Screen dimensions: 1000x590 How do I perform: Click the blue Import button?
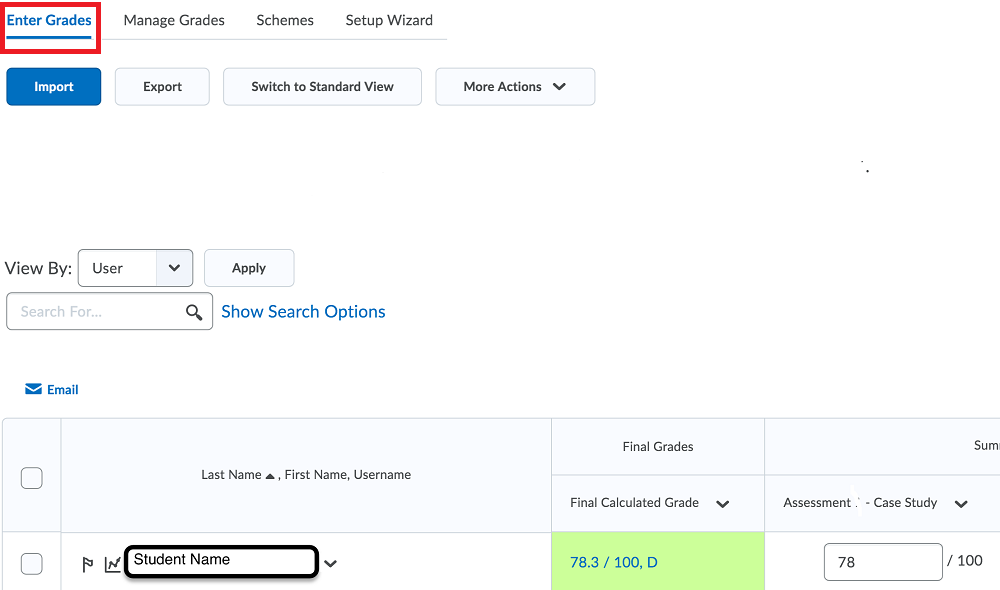click(x=54, y=87)
